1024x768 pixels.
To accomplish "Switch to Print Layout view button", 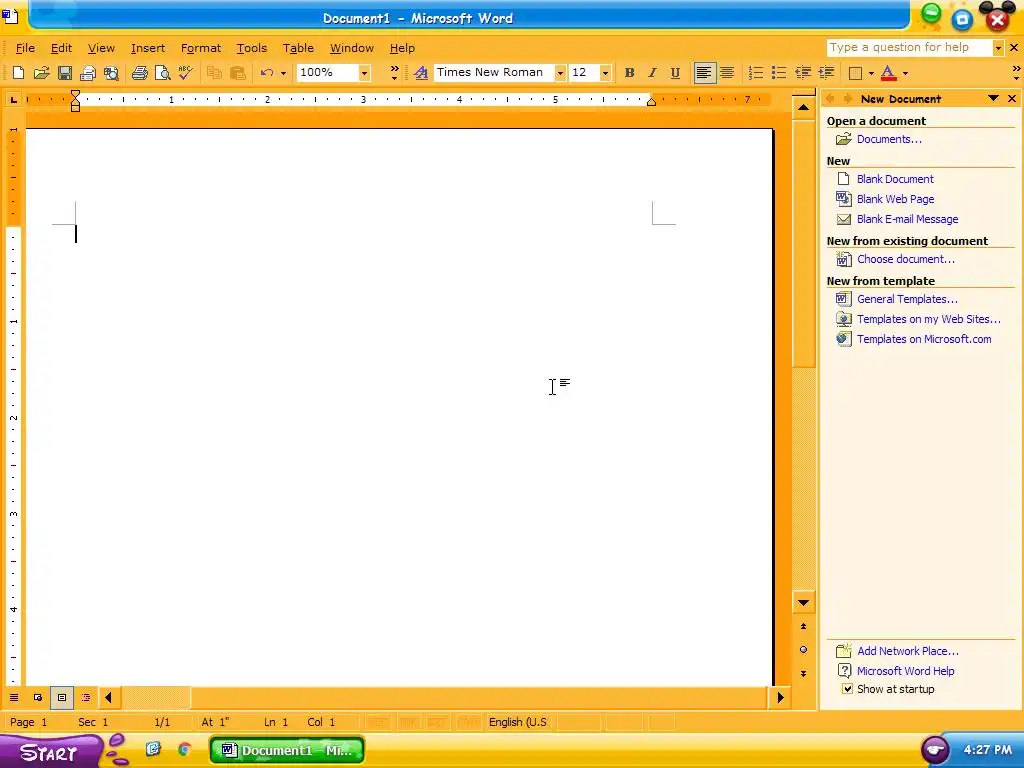I will click(x=62, y=697).
